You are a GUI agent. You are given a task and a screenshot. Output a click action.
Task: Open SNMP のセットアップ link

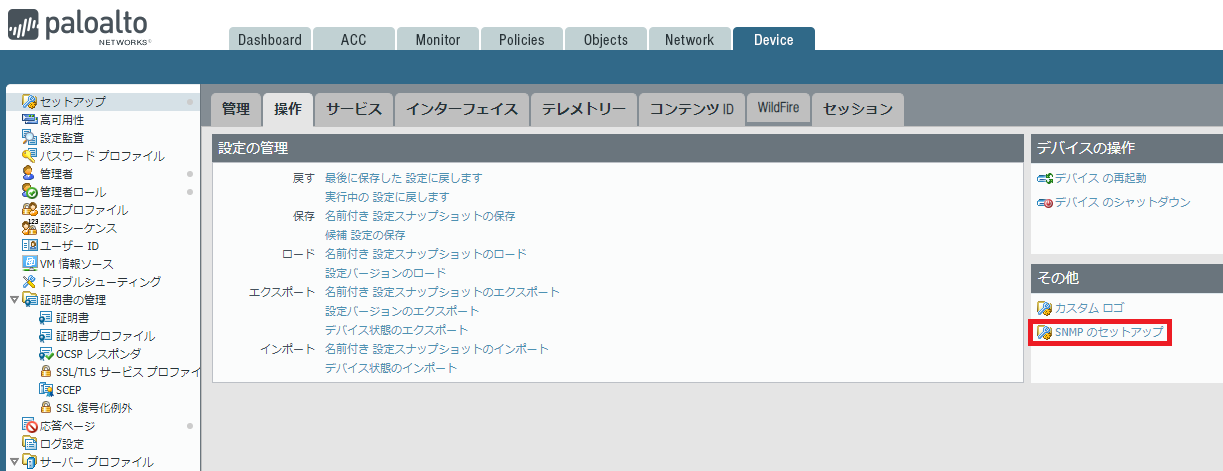click(x=1109, y=333)
